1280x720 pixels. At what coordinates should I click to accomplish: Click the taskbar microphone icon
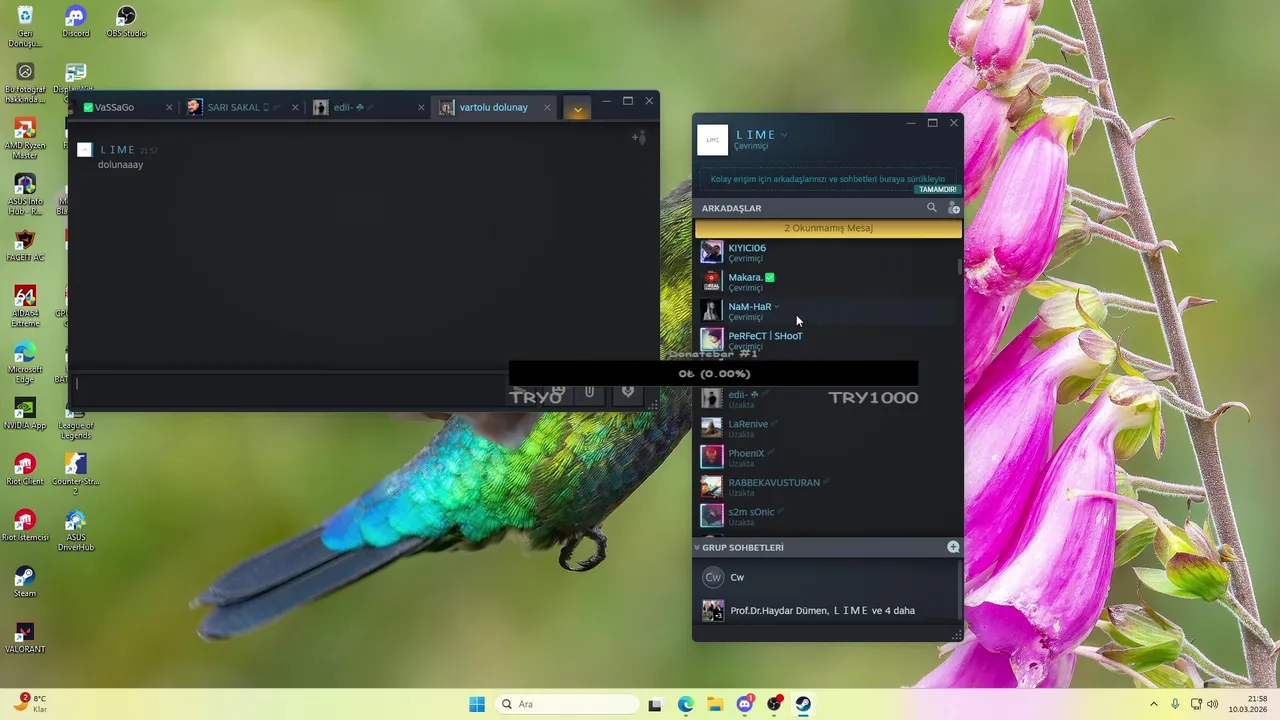1175,704
